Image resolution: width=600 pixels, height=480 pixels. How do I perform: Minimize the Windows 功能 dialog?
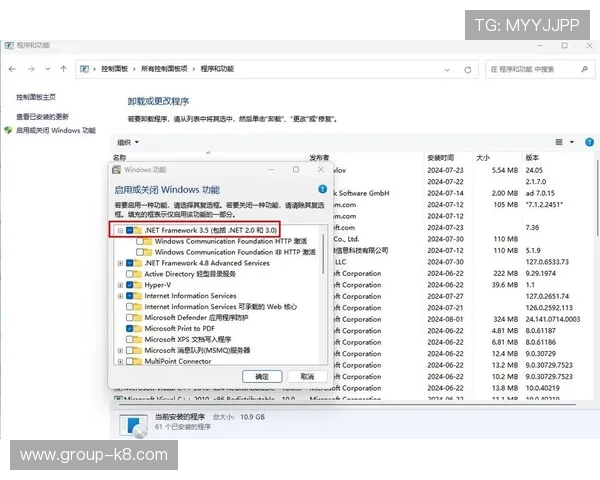[271, 170]
